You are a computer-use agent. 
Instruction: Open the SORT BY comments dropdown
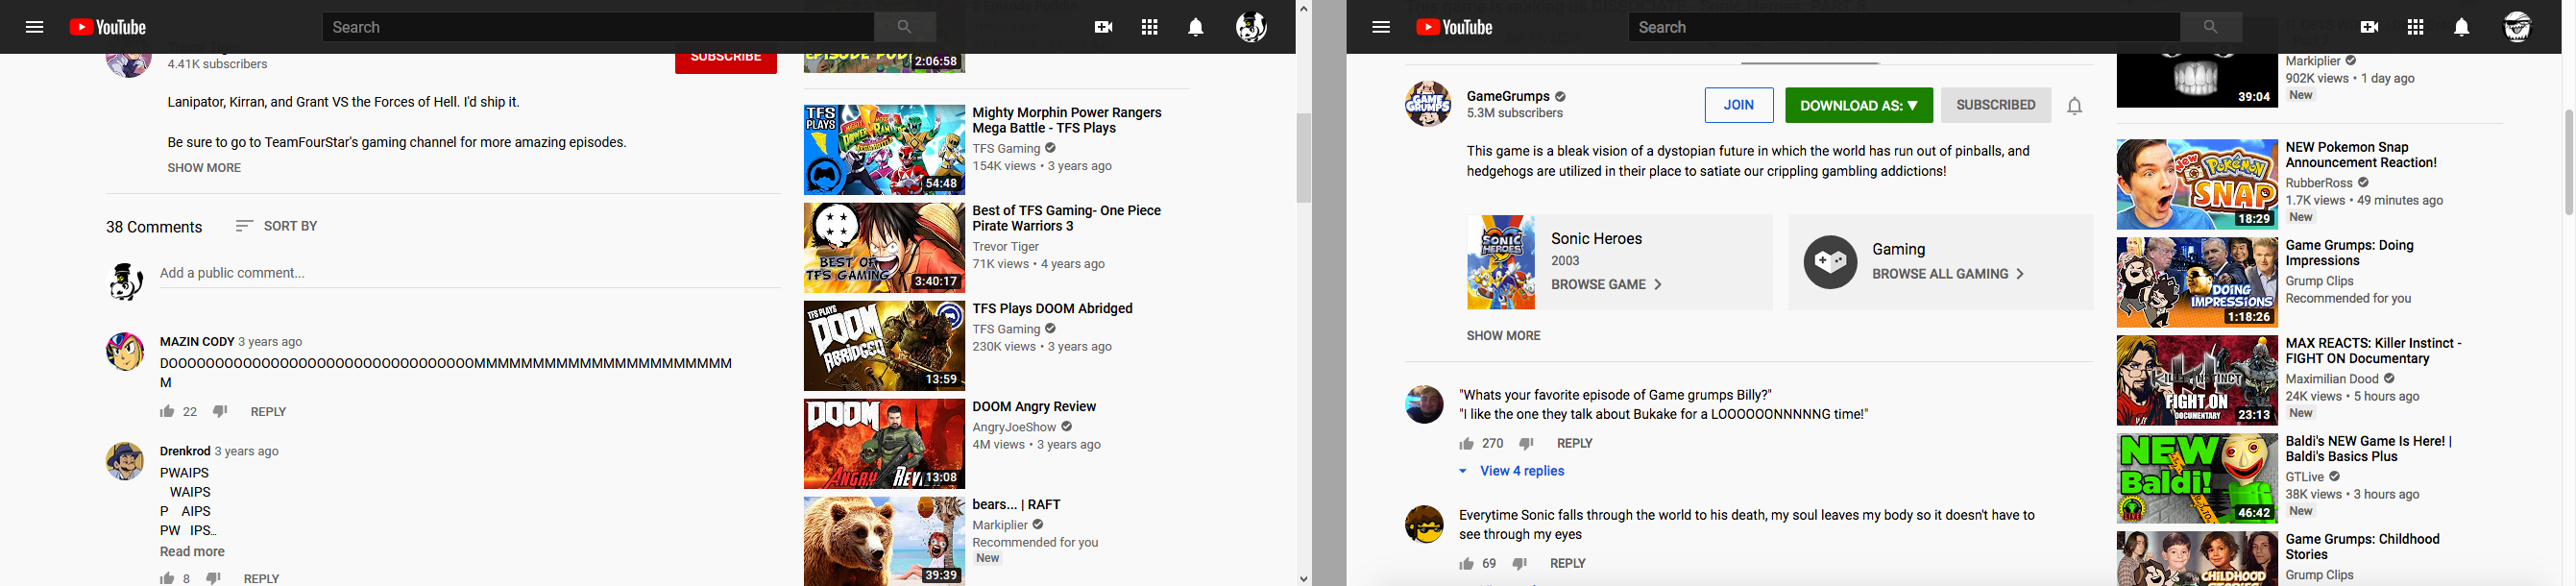pos(277,226)
